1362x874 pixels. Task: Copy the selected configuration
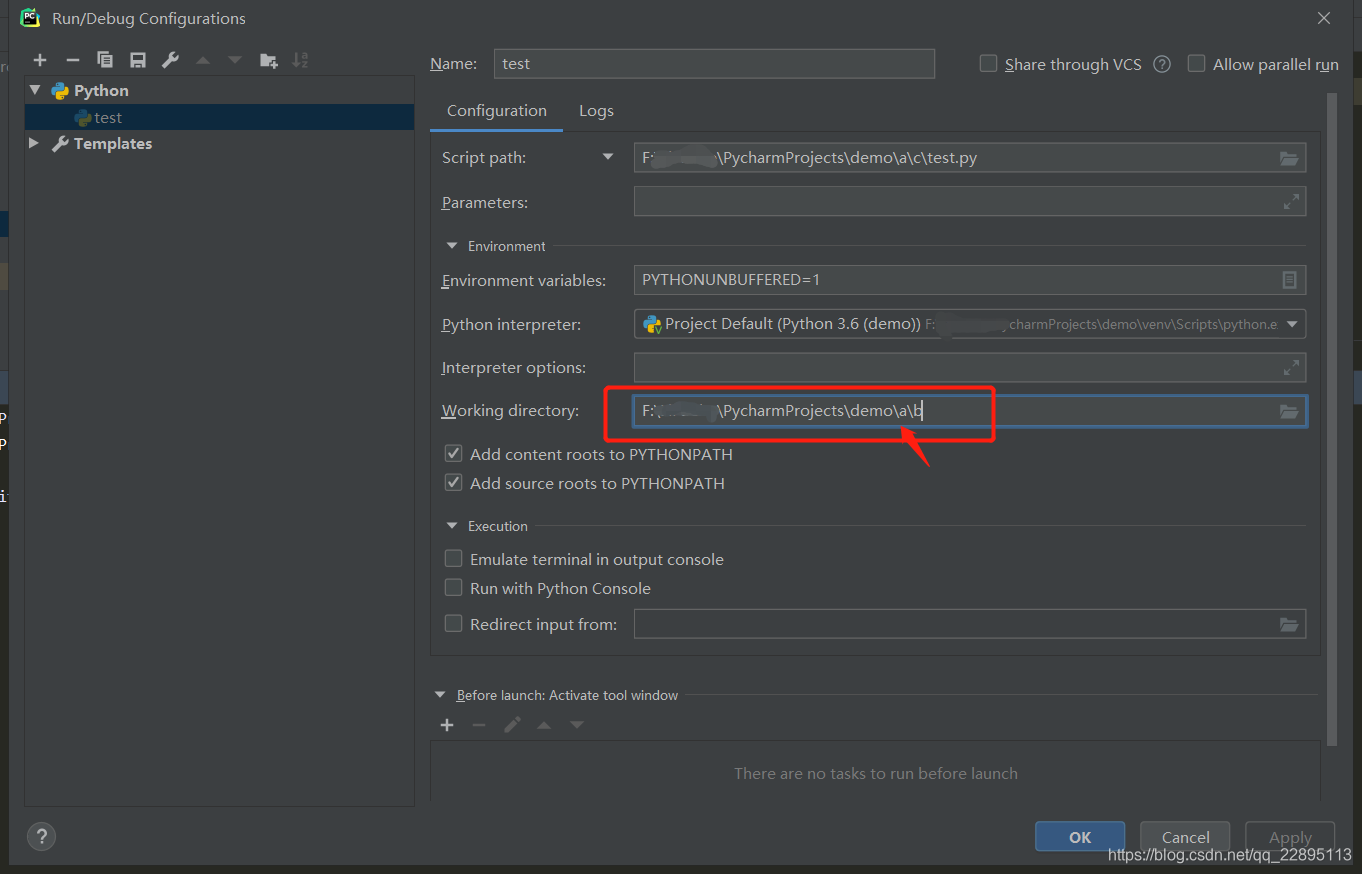click(x=105, y=60)
